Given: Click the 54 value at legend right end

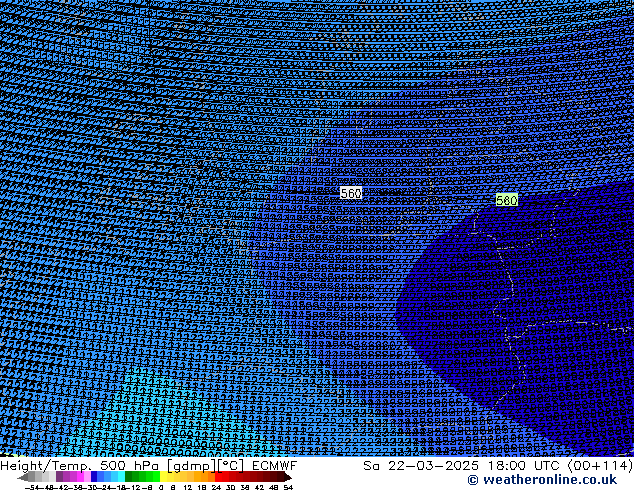Looking at the screenshot, I should coord(288,487).
